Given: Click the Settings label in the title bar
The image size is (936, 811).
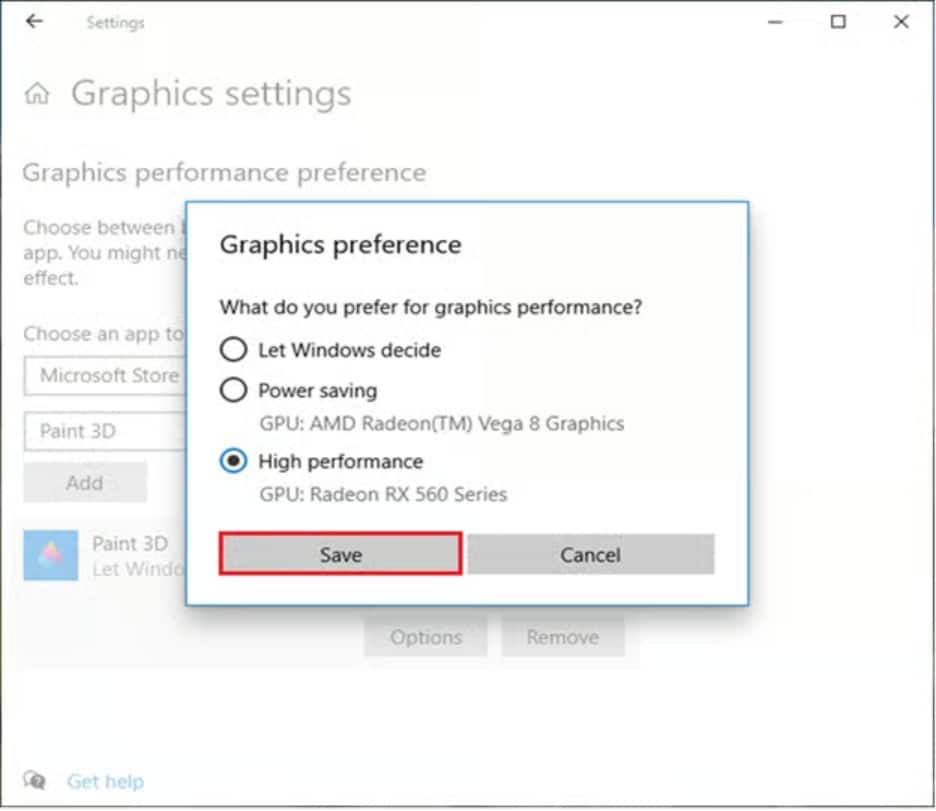Looking at the screenshot, I should click(x=115, y=21).
